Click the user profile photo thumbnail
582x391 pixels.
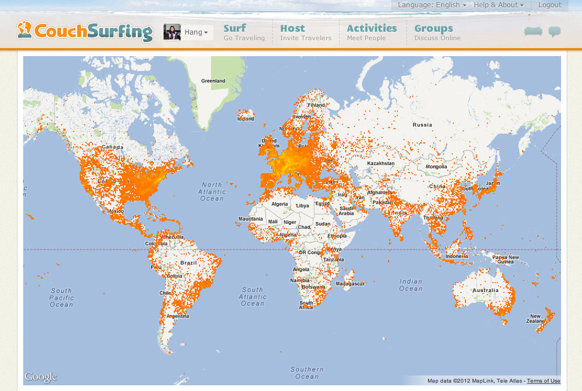click(x=172, y=32)
